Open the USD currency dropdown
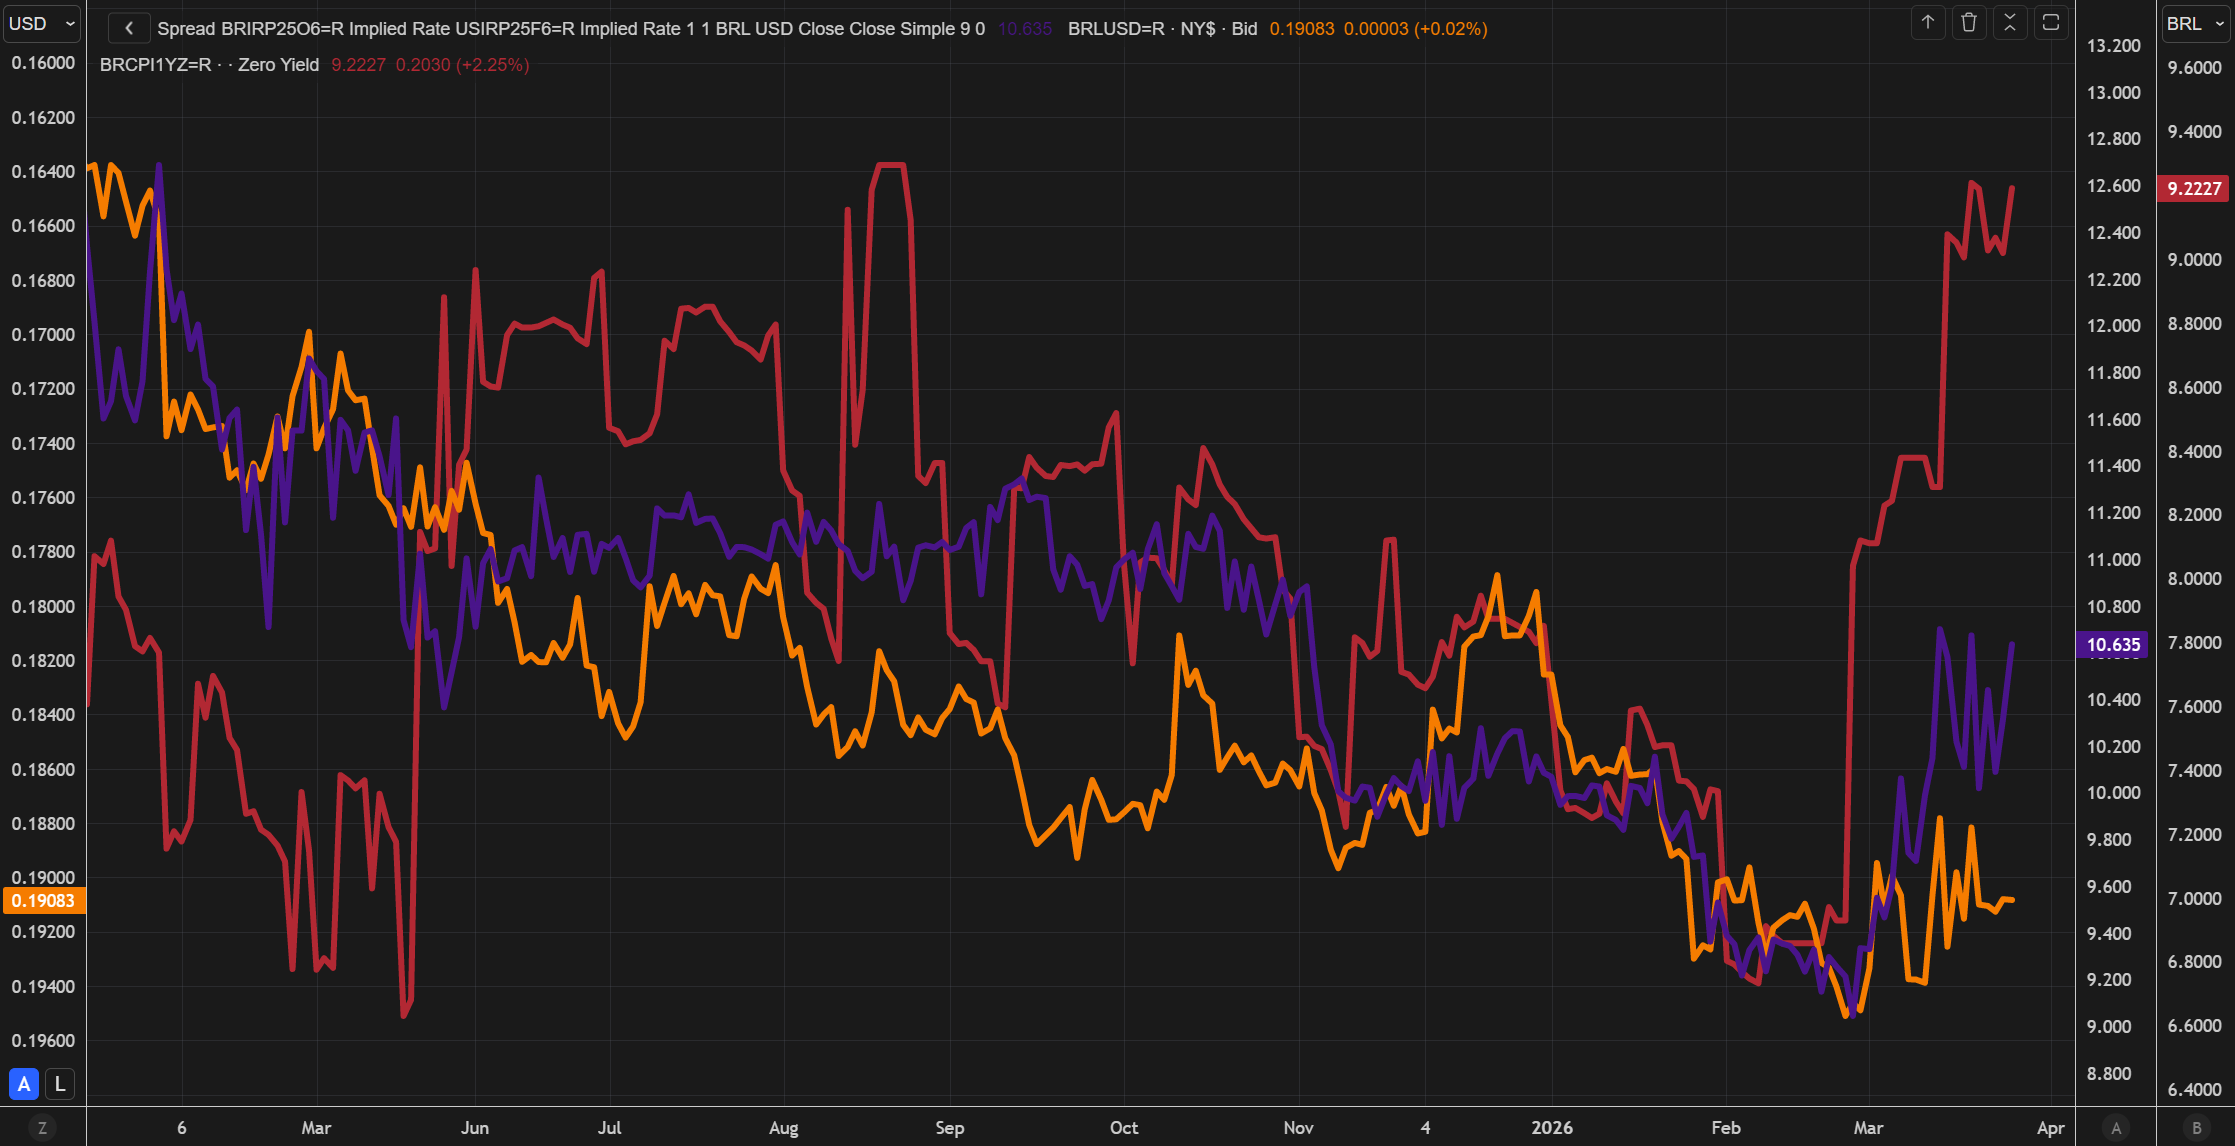Viewport: 2235px width, 1146px height. pyautogui.click(x=42, y=23)
